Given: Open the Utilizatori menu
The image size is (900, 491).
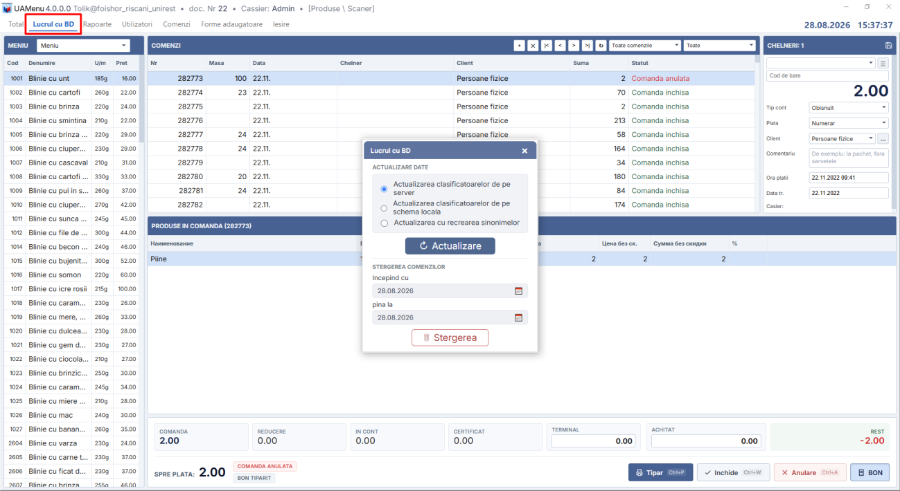Looking at the screenshot, I should coord(137,24).
